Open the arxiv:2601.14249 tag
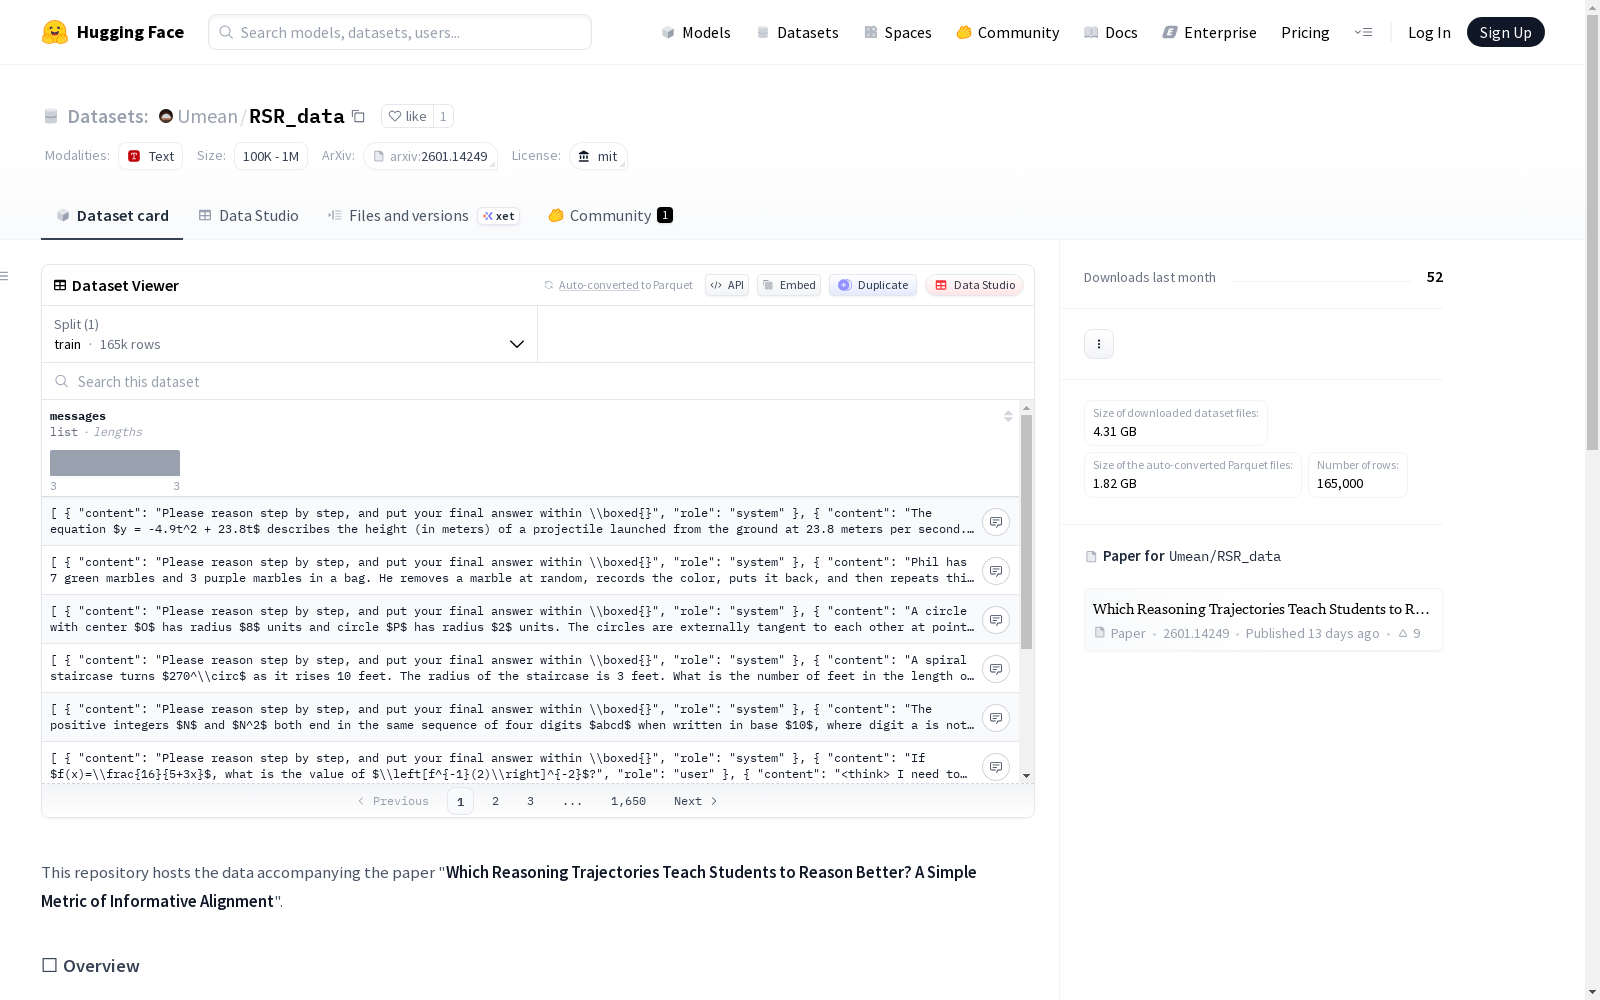 point(431,156)
